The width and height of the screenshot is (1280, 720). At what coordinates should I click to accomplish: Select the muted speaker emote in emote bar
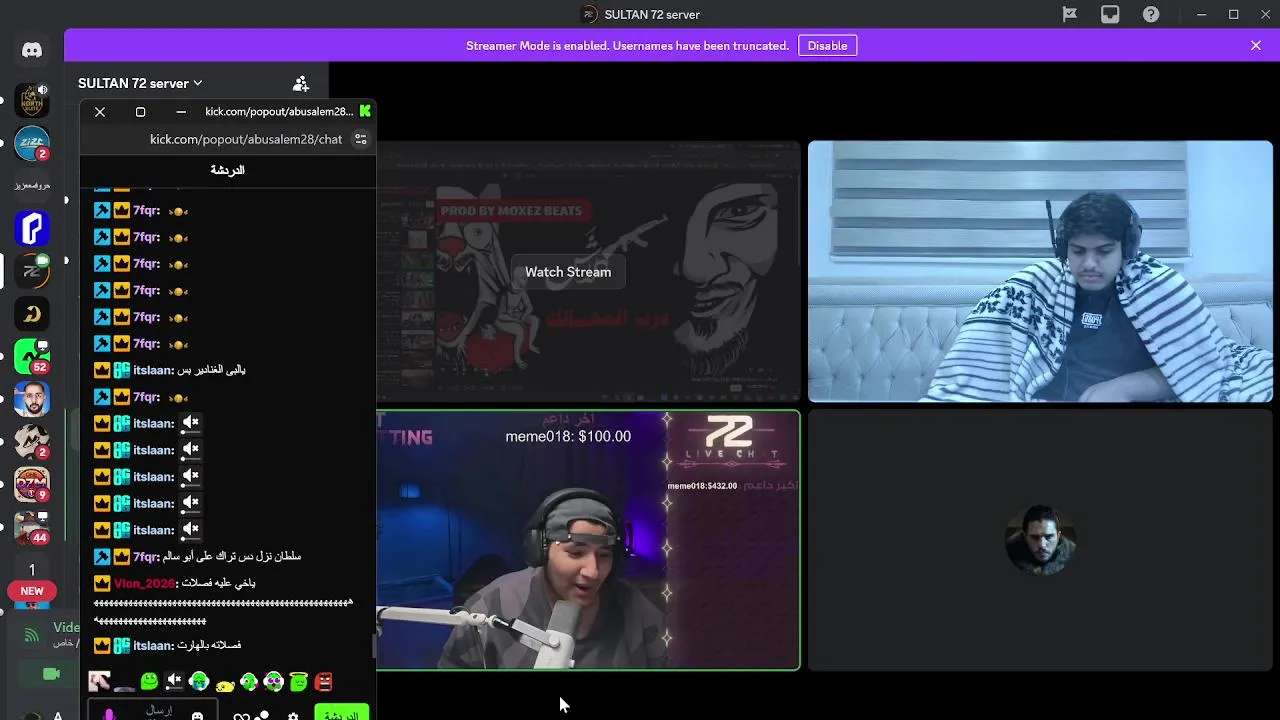coord(174,682)
